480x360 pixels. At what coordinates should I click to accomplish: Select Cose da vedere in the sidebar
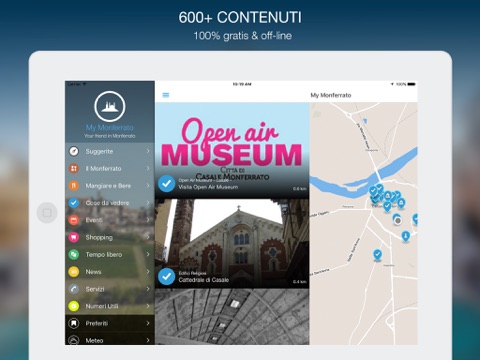click(x=110, y=203)
